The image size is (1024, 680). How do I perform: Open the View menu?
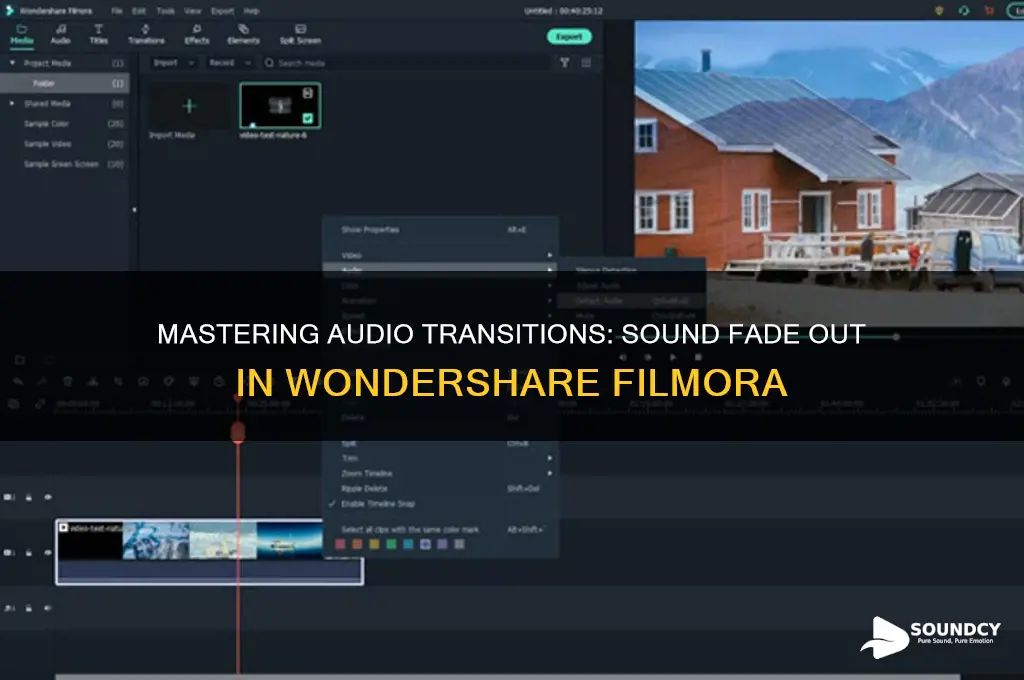tap(193, 11)
